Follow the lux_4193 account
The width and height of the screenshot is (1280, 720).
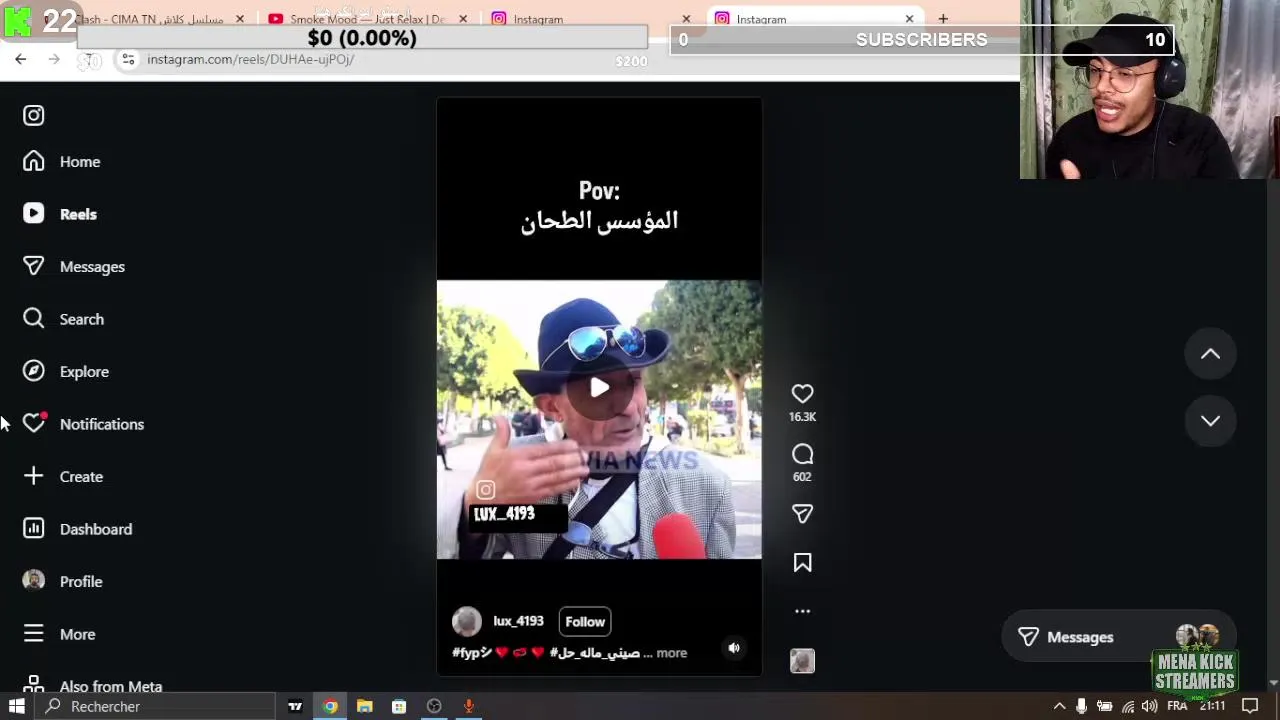(585, 622)
